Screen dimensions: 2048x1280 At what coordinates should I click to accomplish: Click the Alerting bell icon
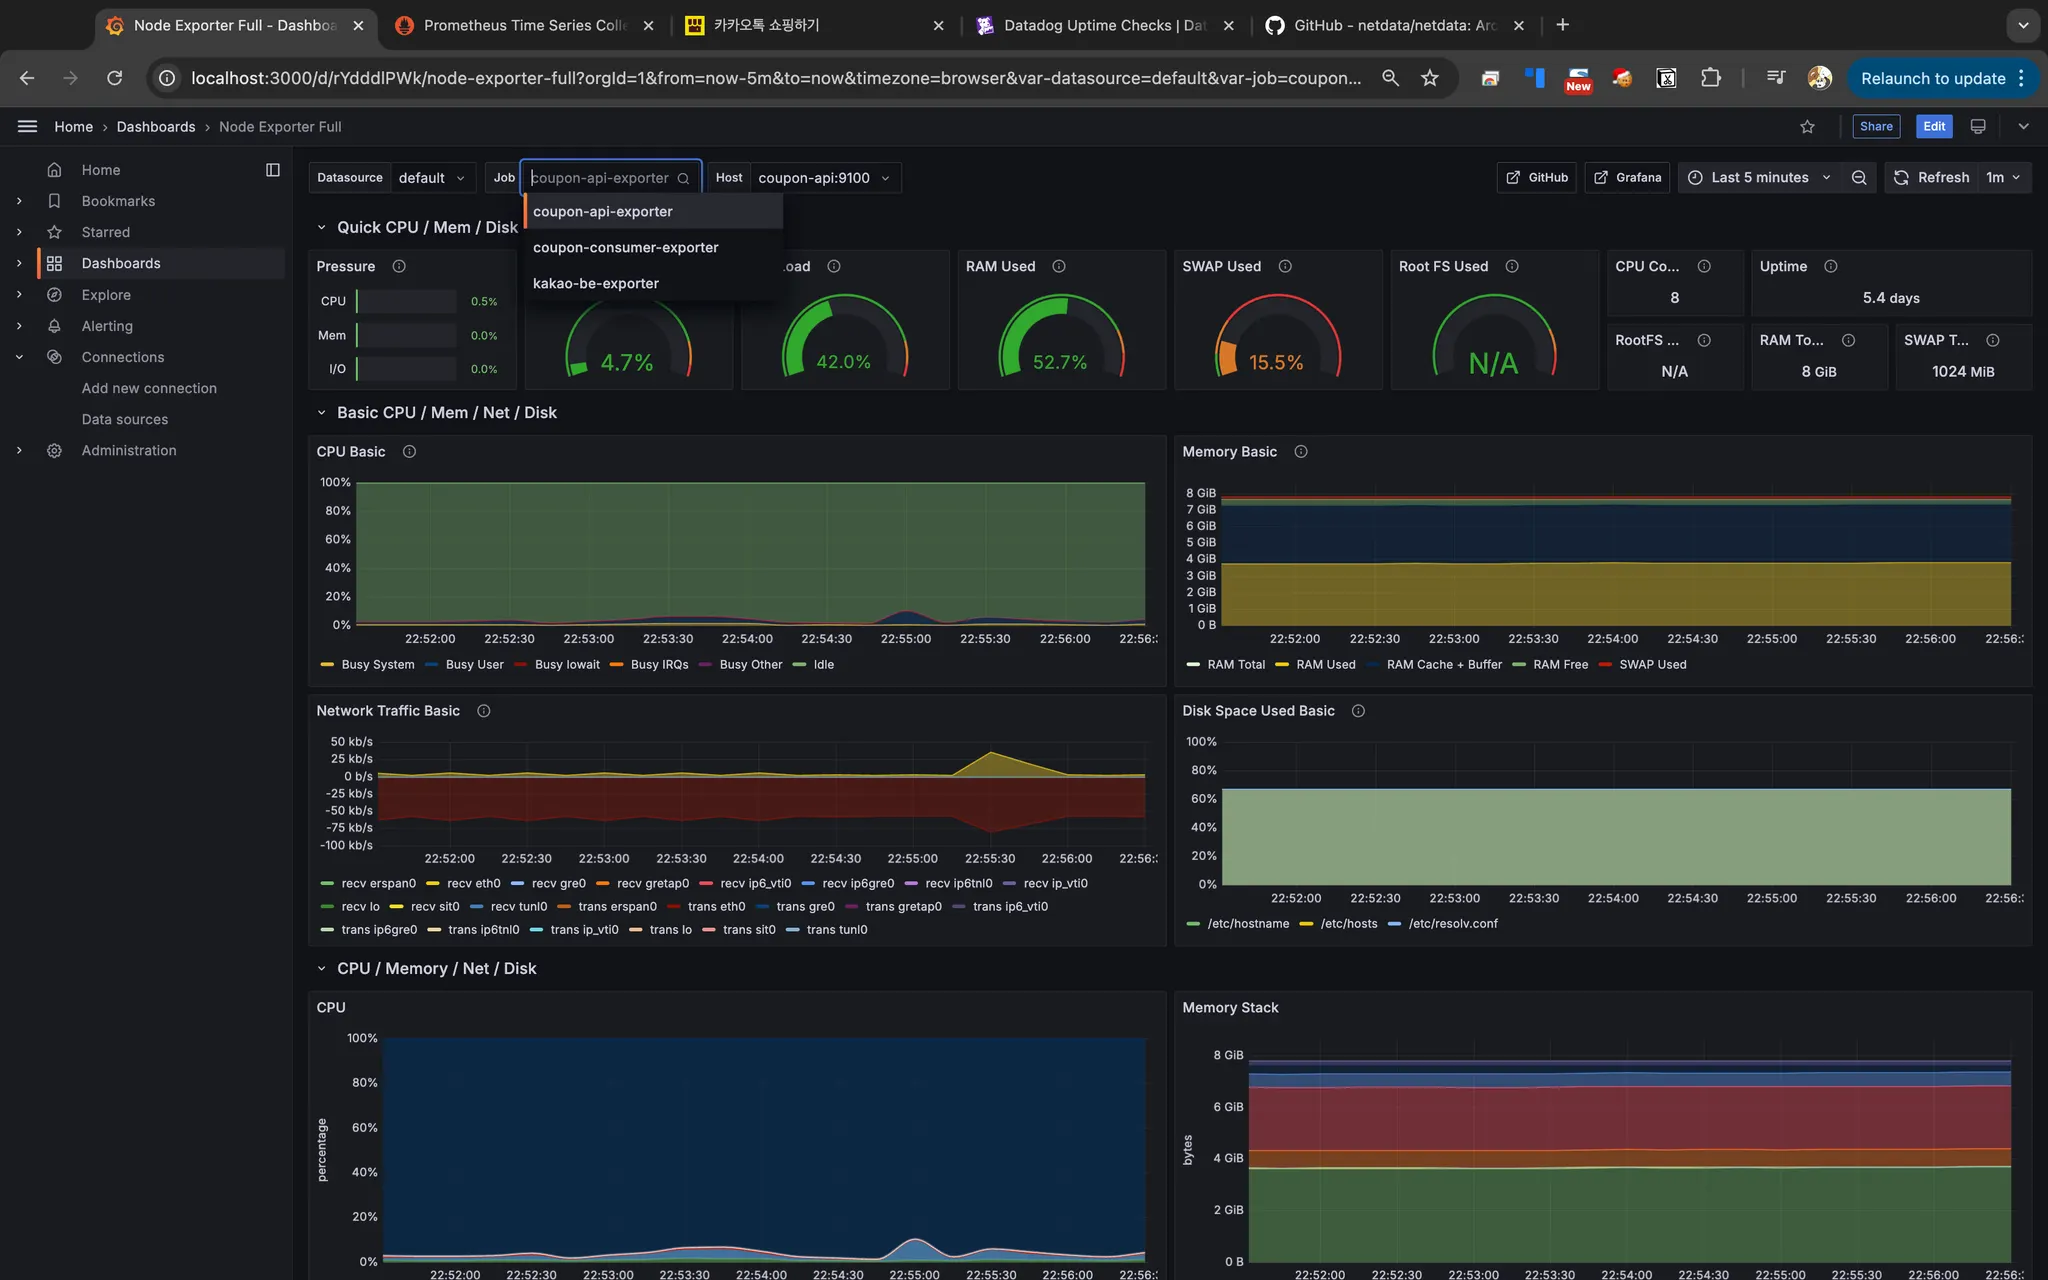pyautogui.click(x=55, y=326)
